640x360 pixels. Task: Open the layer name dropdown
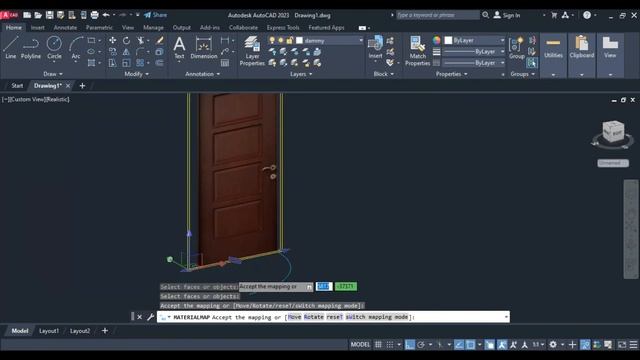tap(361, 40)
